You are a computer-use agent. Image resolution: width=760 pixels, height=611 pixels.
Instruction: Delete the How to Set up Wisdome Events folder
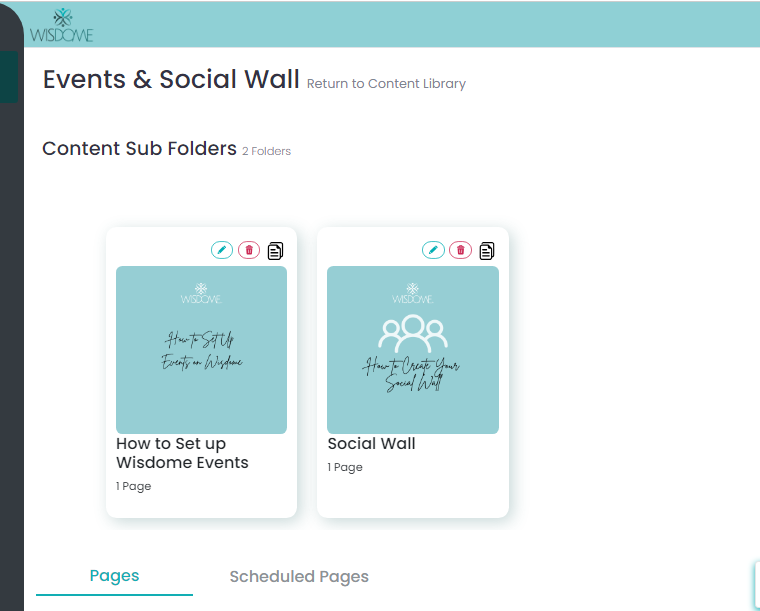click(x=249, y=250)
